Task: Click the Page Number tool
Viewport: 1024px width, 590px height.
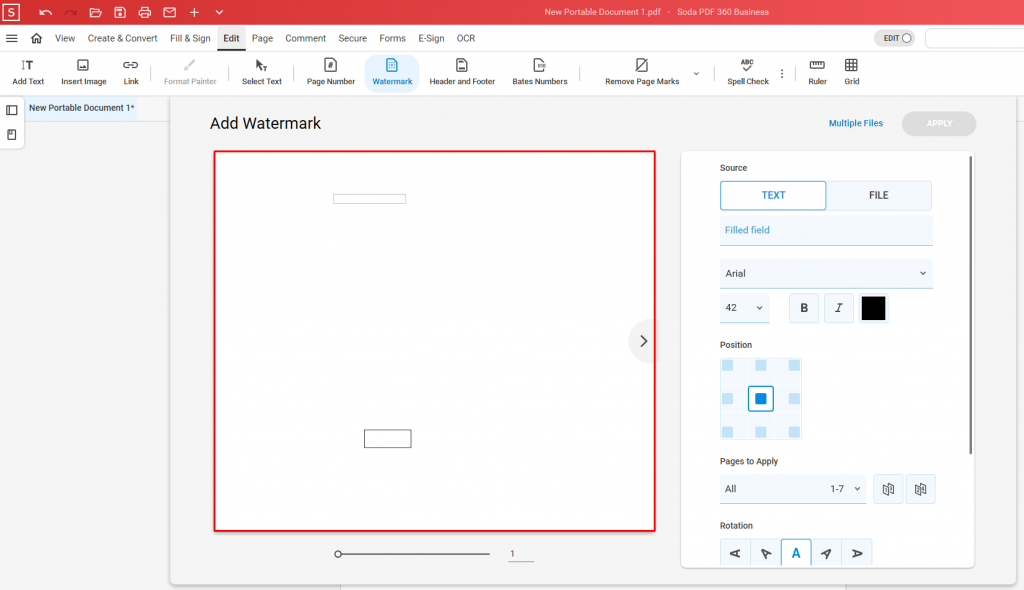Action: coord(330,66)
